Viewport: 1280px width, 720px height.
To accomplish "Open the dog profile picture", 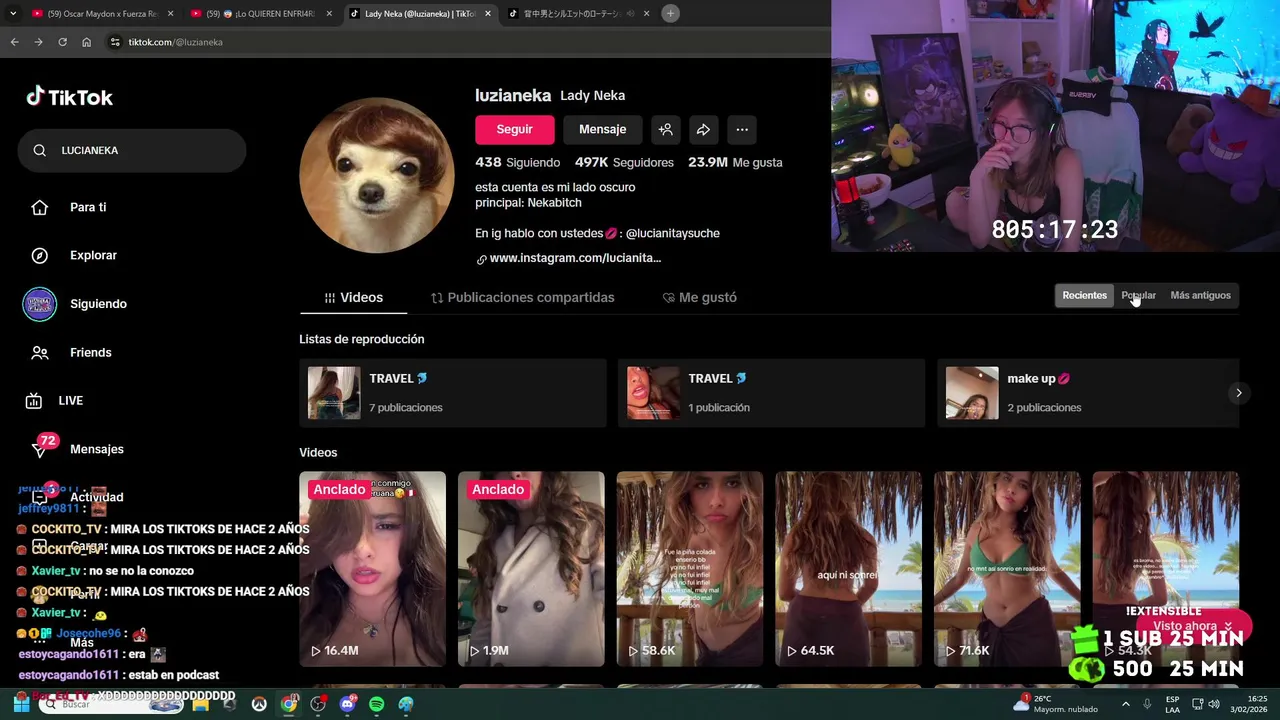I will click(377, 175).
